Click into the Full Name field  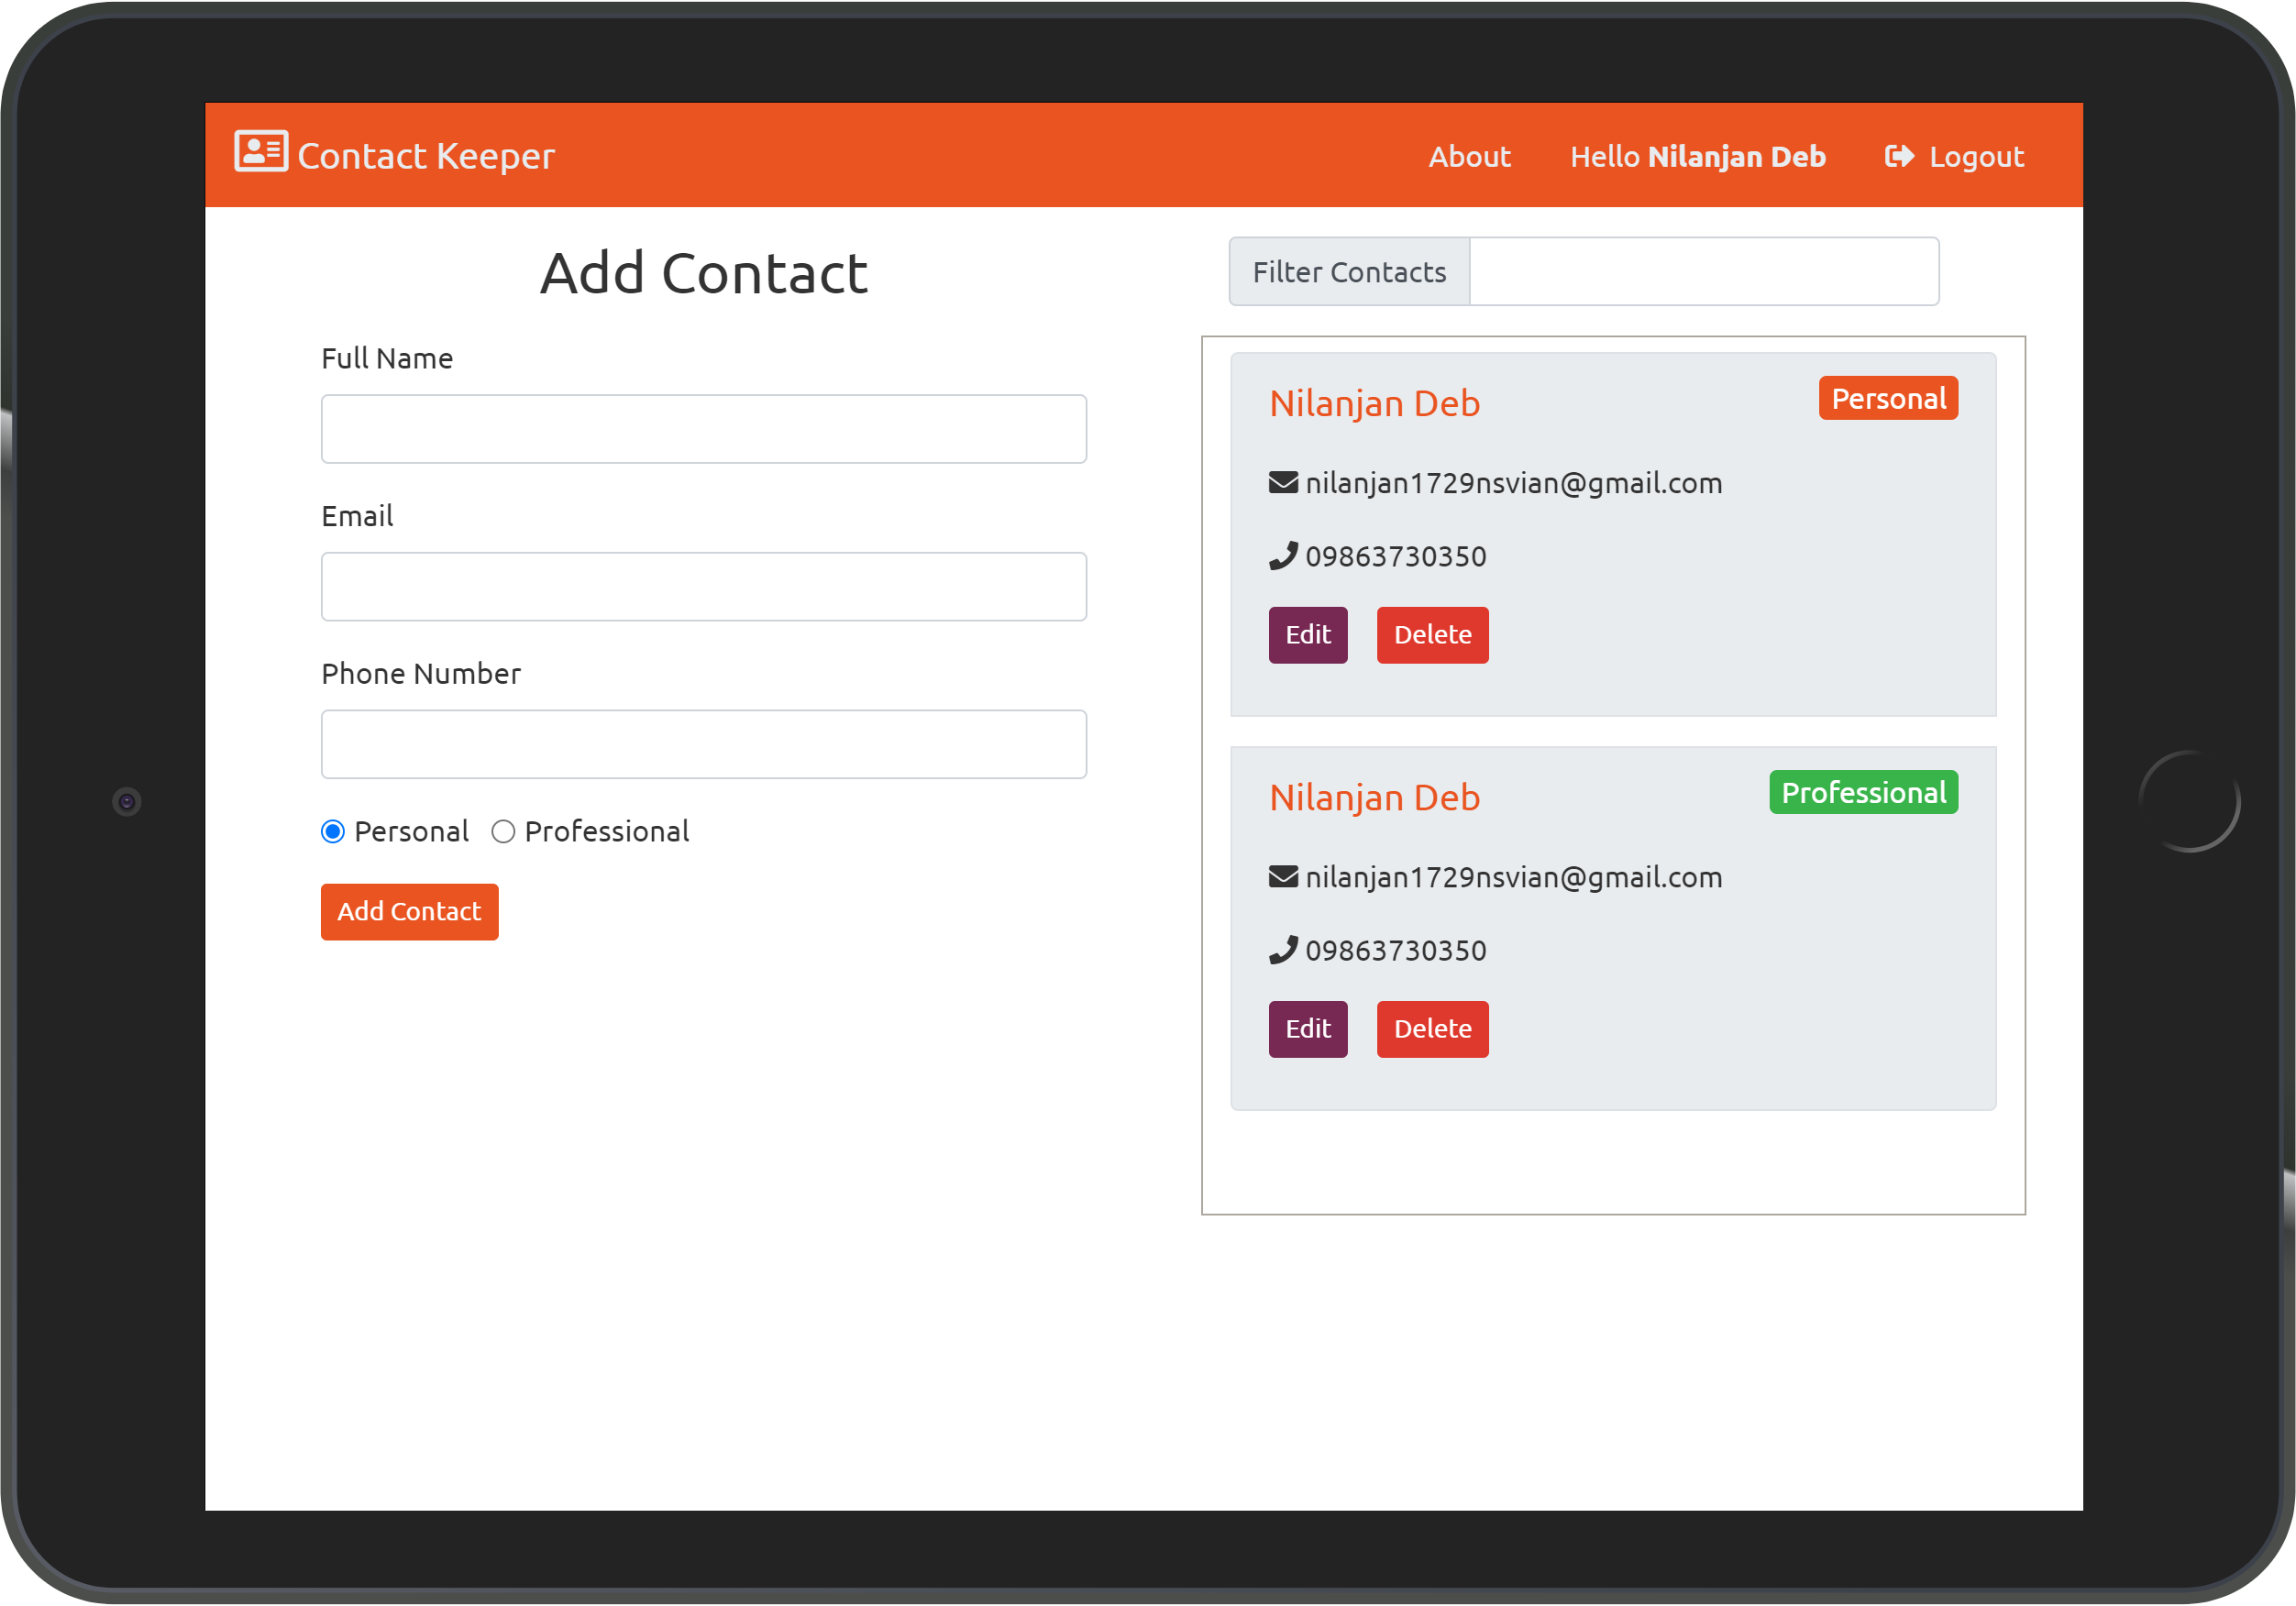tap(703, 429)
